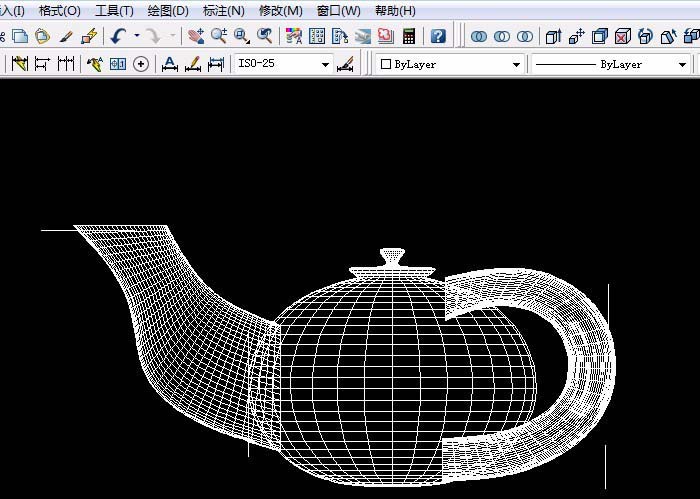The image size is (700, 499).
Task: Open the 窗口(W) menu
Action: click(x=338, y=11)
